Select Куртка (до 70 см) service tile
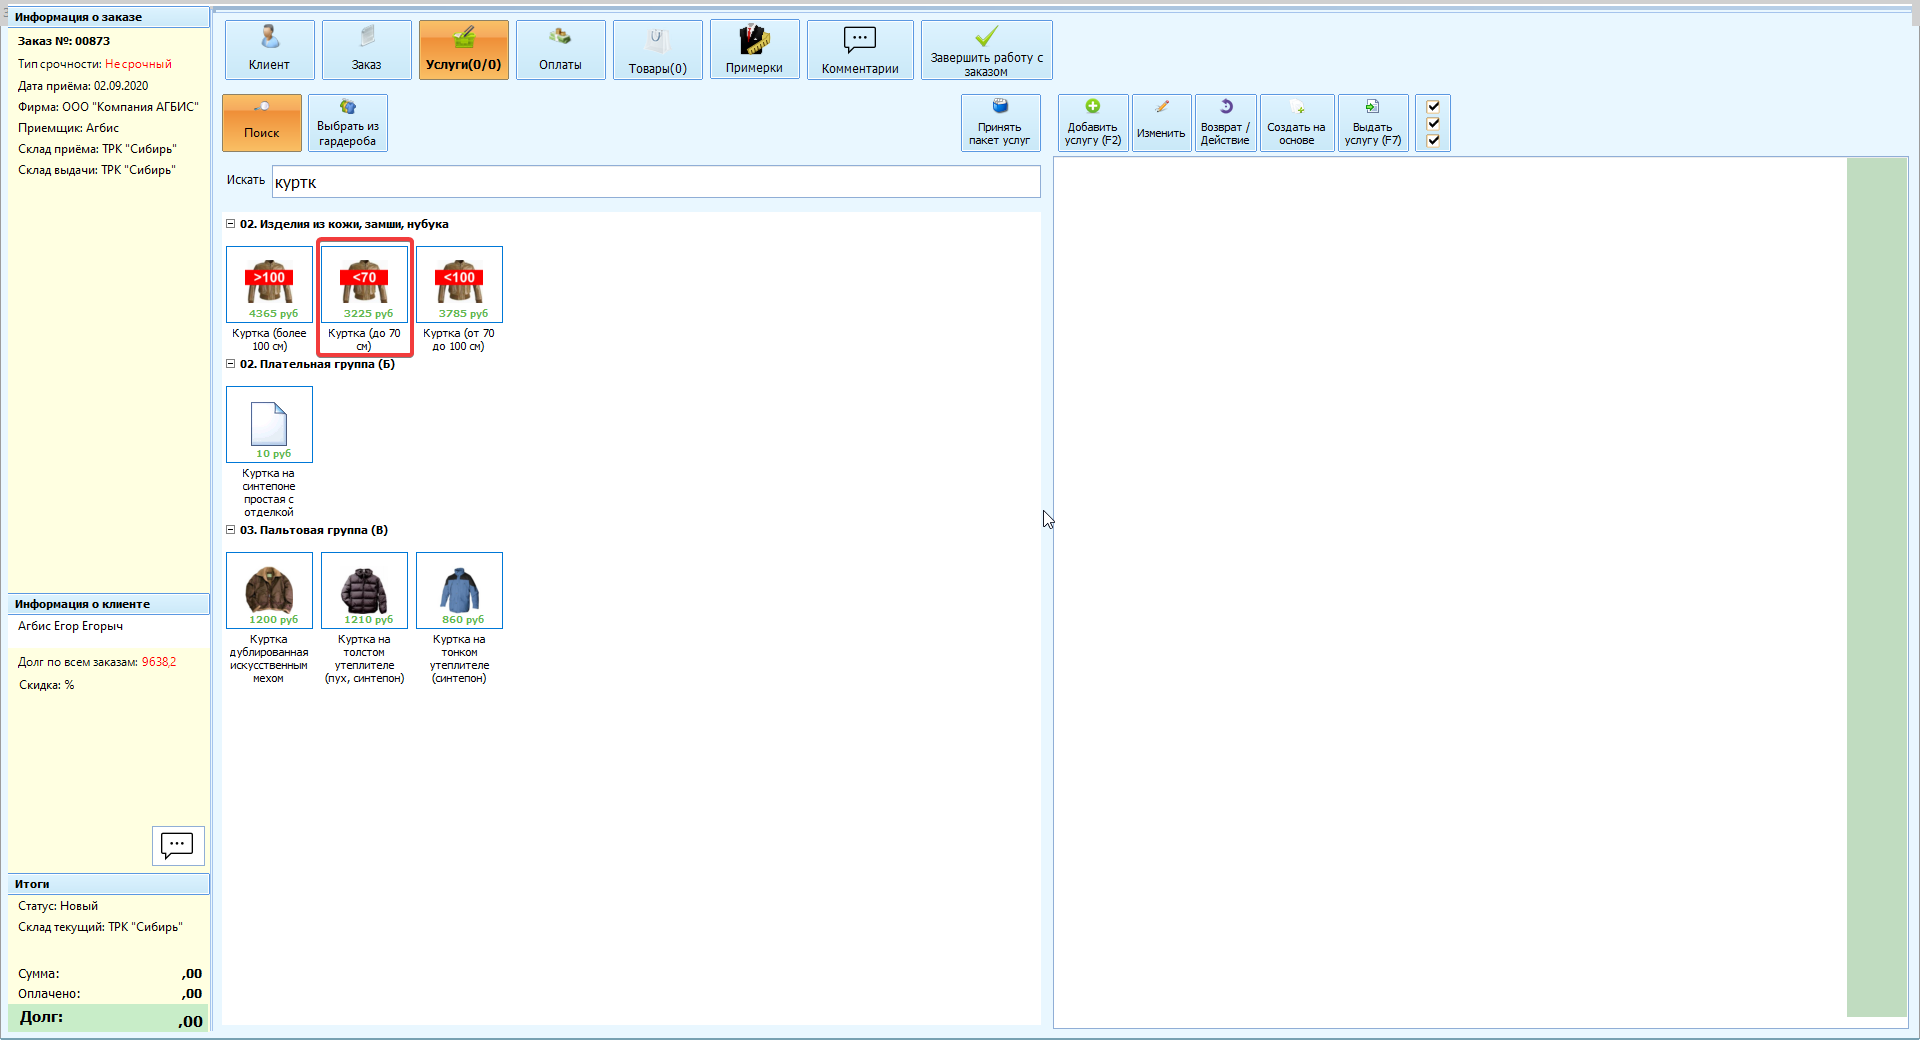The width and height of the screenshot is (1920, 1040). 364,299
